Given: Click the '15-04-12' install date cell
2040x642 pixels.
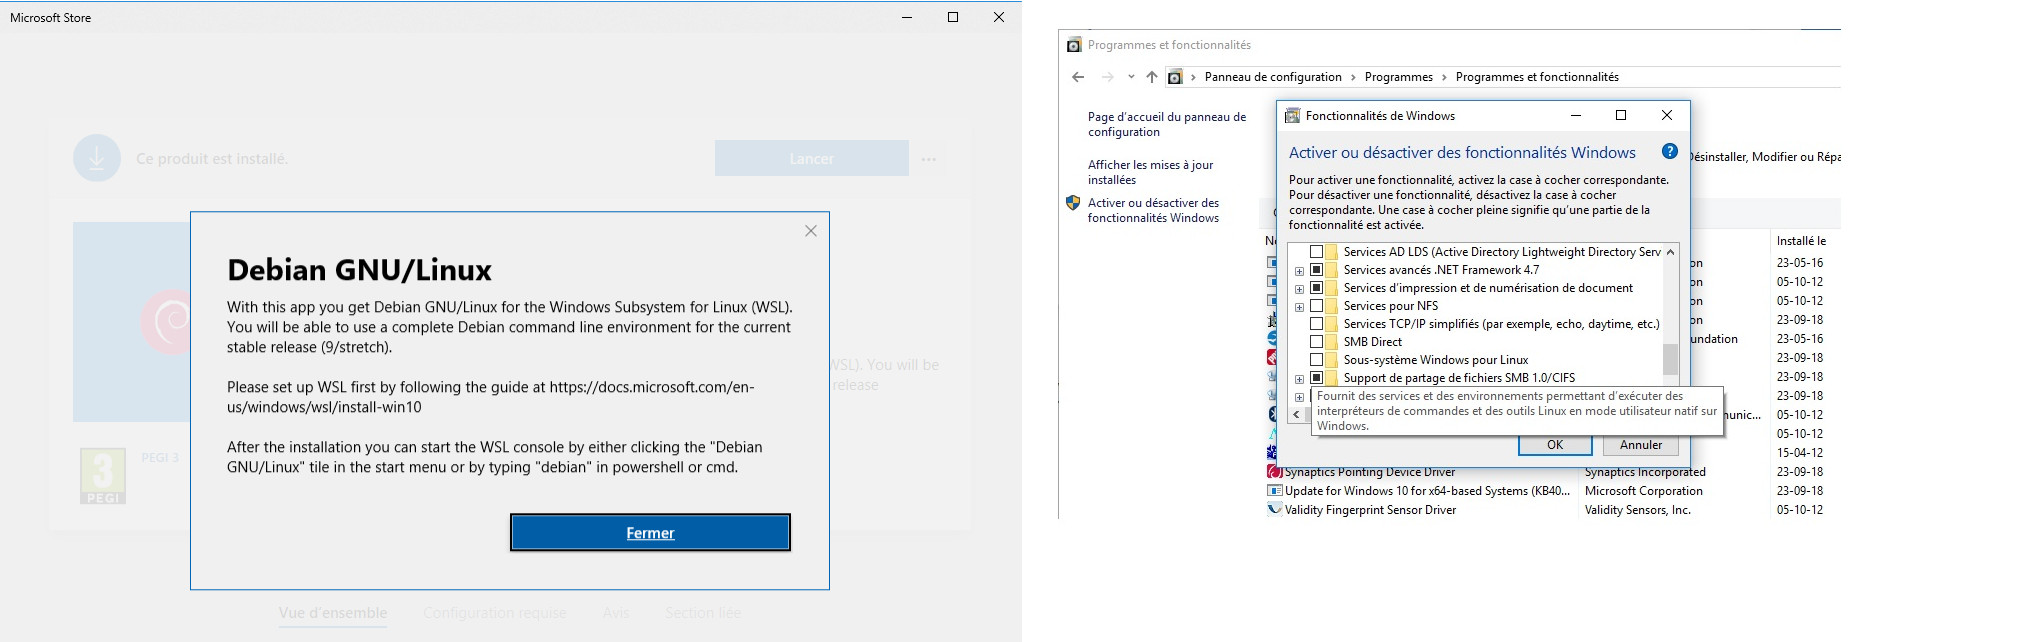Looking at the screenshot, I should 1799,453.
